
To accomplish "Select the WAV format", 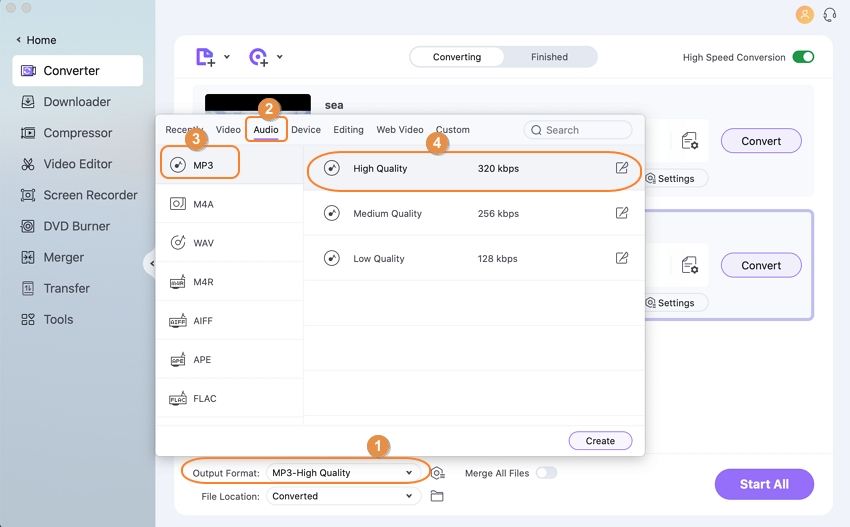I will coord(229,243).
